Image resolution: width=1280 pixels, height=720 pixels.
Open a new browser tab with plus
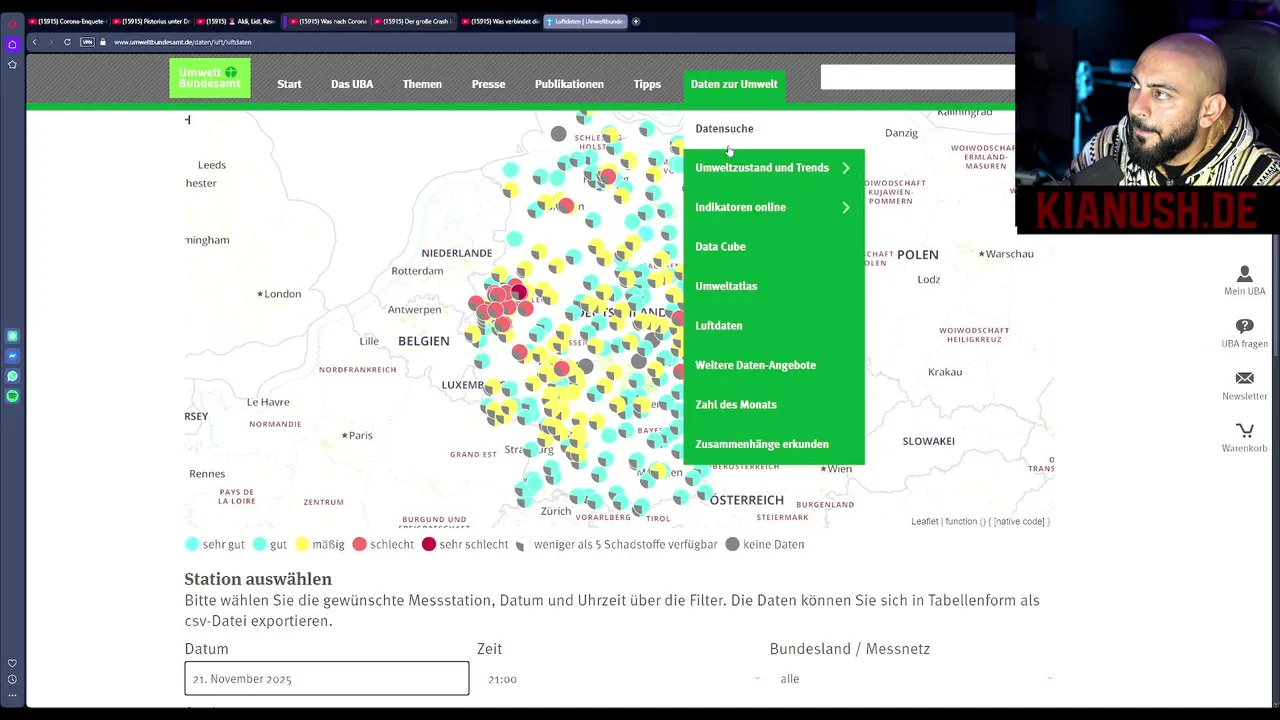tap(636, 21)
